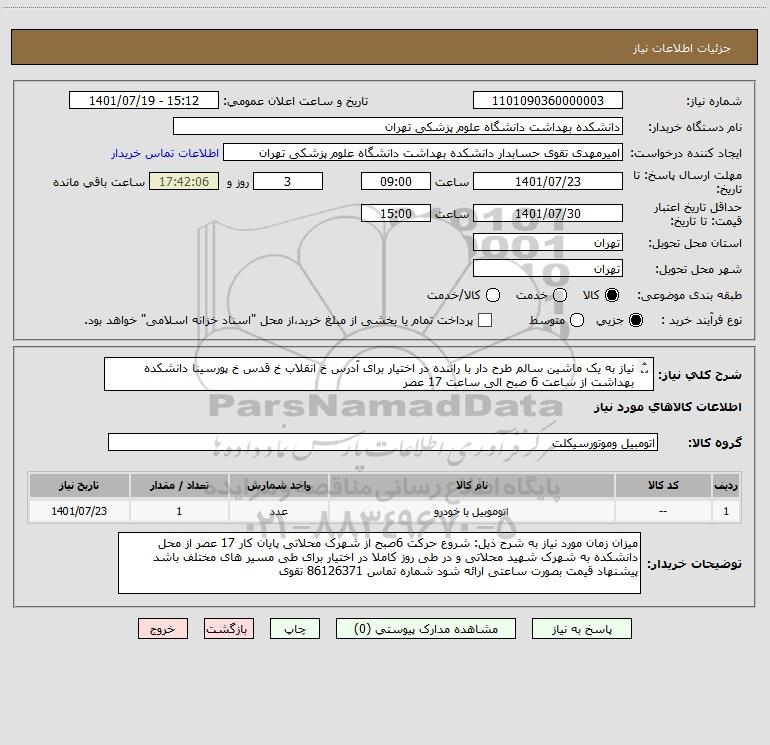Select the متوسط purchase type radio

pyautogui.click(x=577, y=321)
